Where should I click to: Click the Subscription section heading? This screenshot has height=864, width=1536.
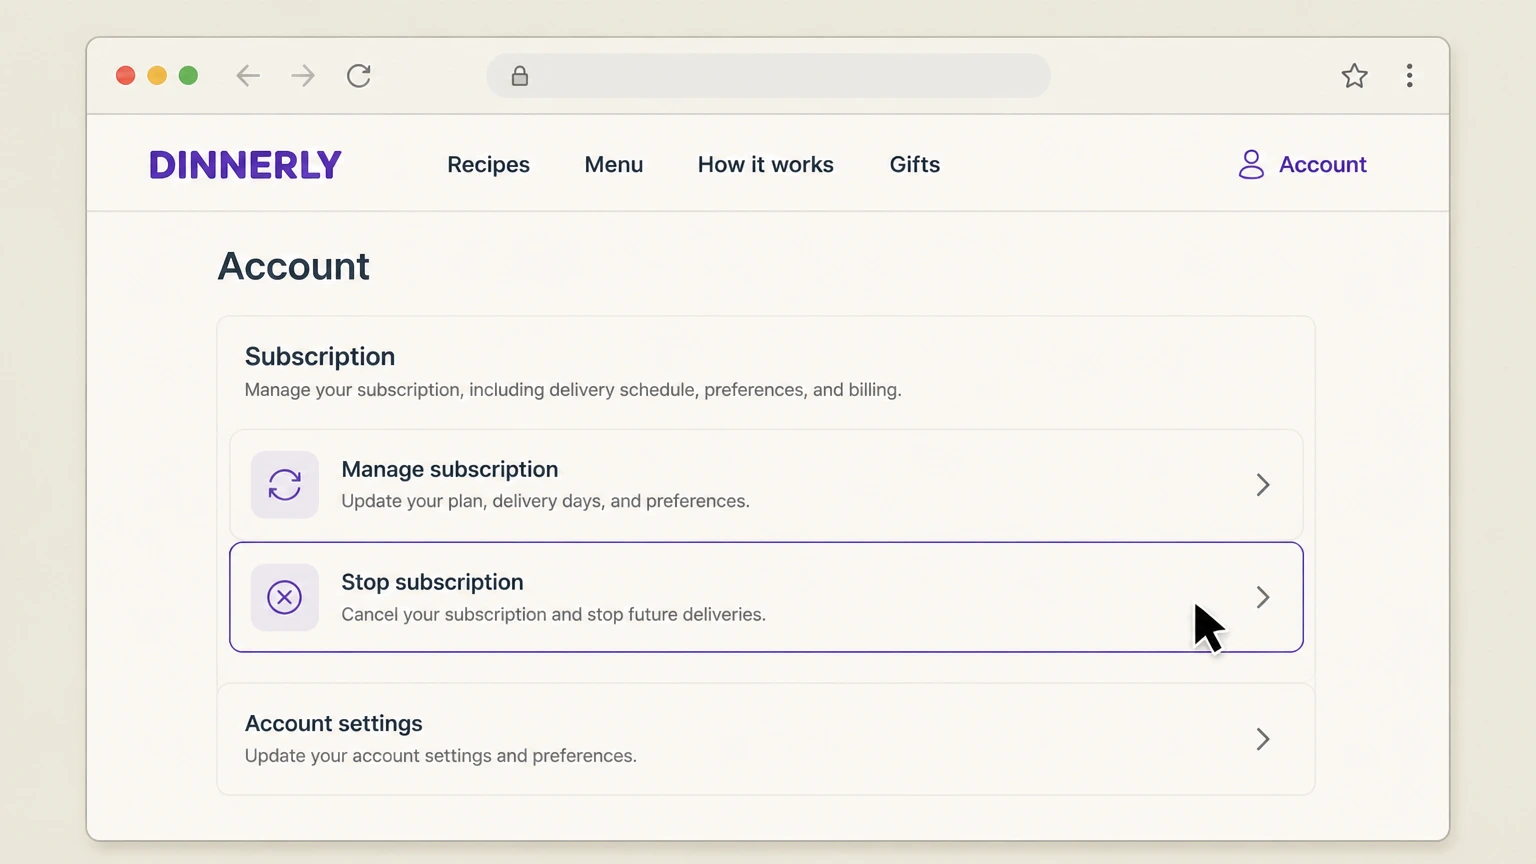click(x=320, y=356)
